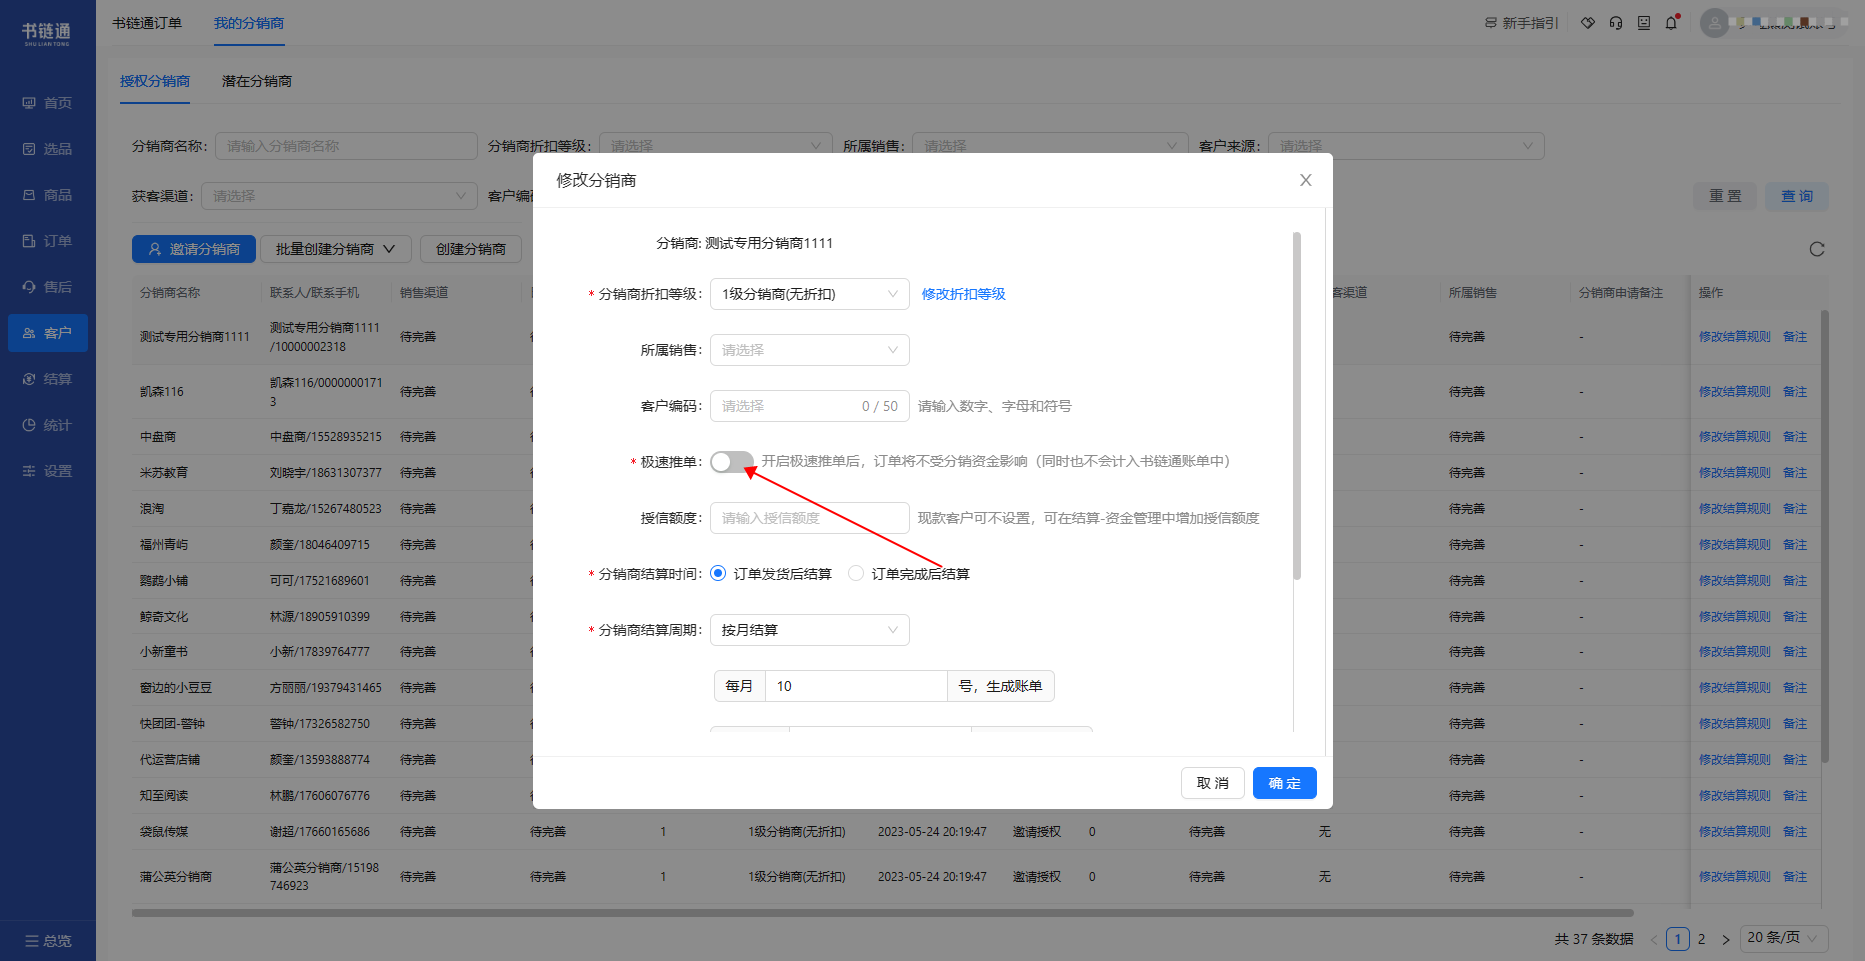
Task: Click the table vertical scrollbar
Action: click(1825, 536)
